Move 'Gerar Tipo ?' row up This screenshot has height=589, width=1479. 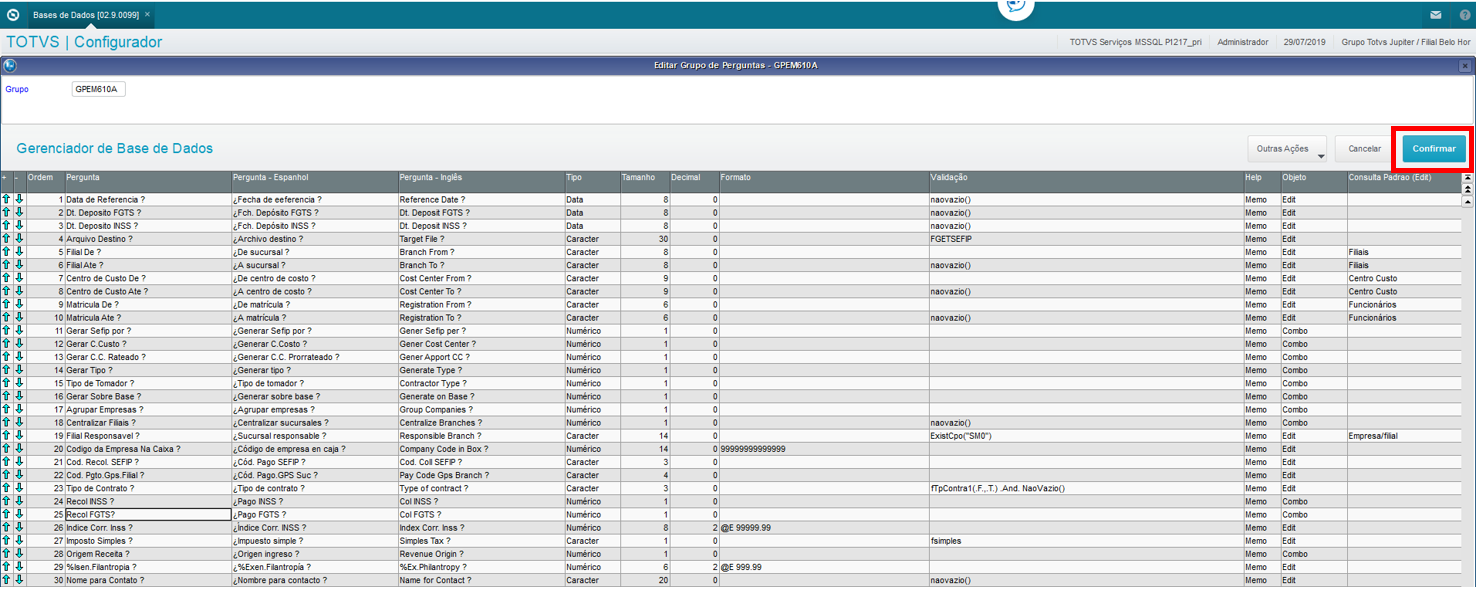[x=6, y=370]
